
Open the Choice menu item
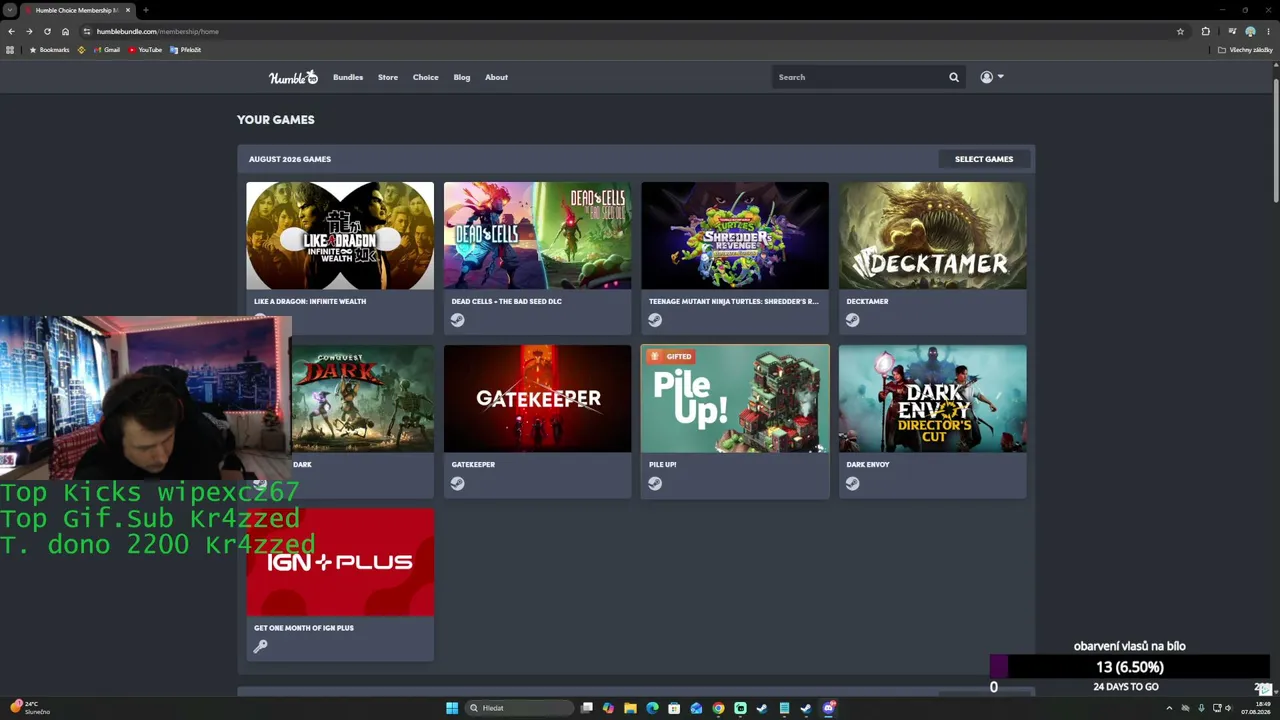tap(426, 77)
